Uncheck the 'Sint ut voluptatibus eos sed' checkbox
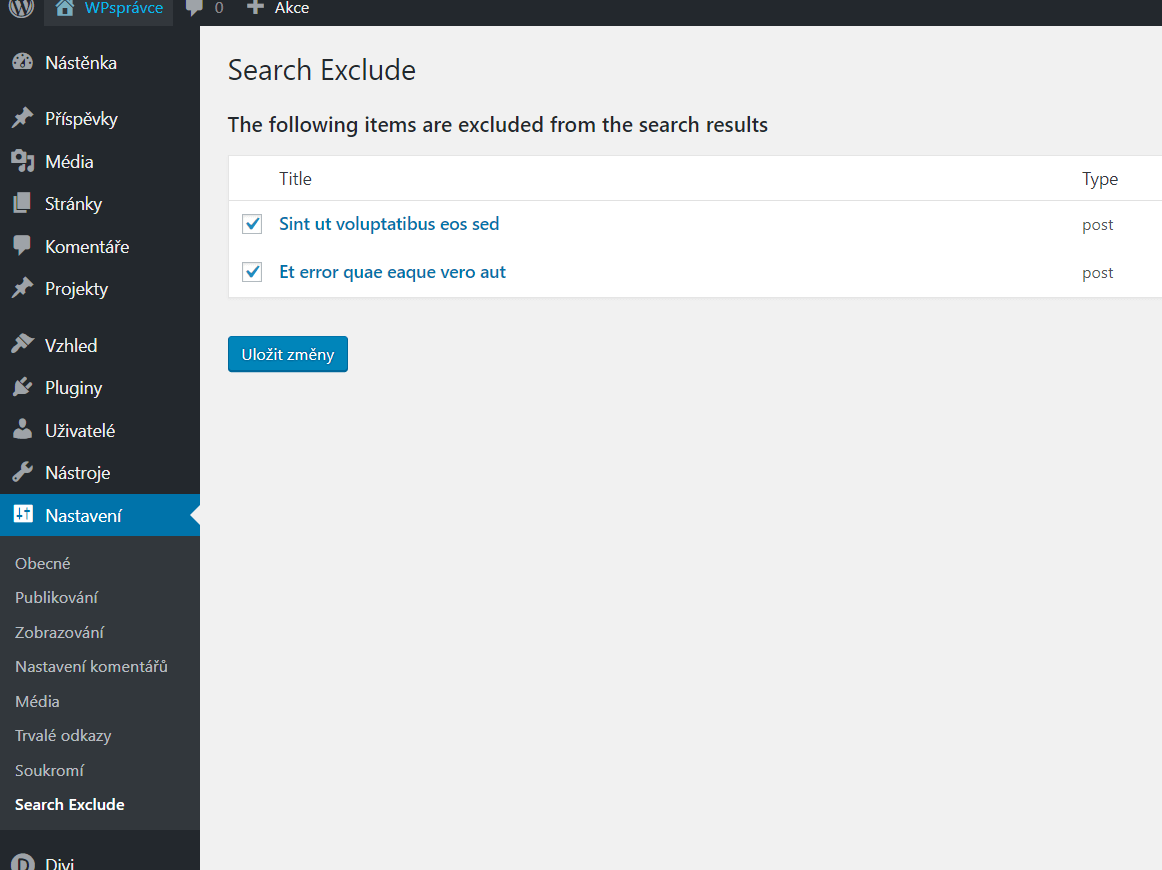The width and height of the screenshot is (1162, 870). 252,224
